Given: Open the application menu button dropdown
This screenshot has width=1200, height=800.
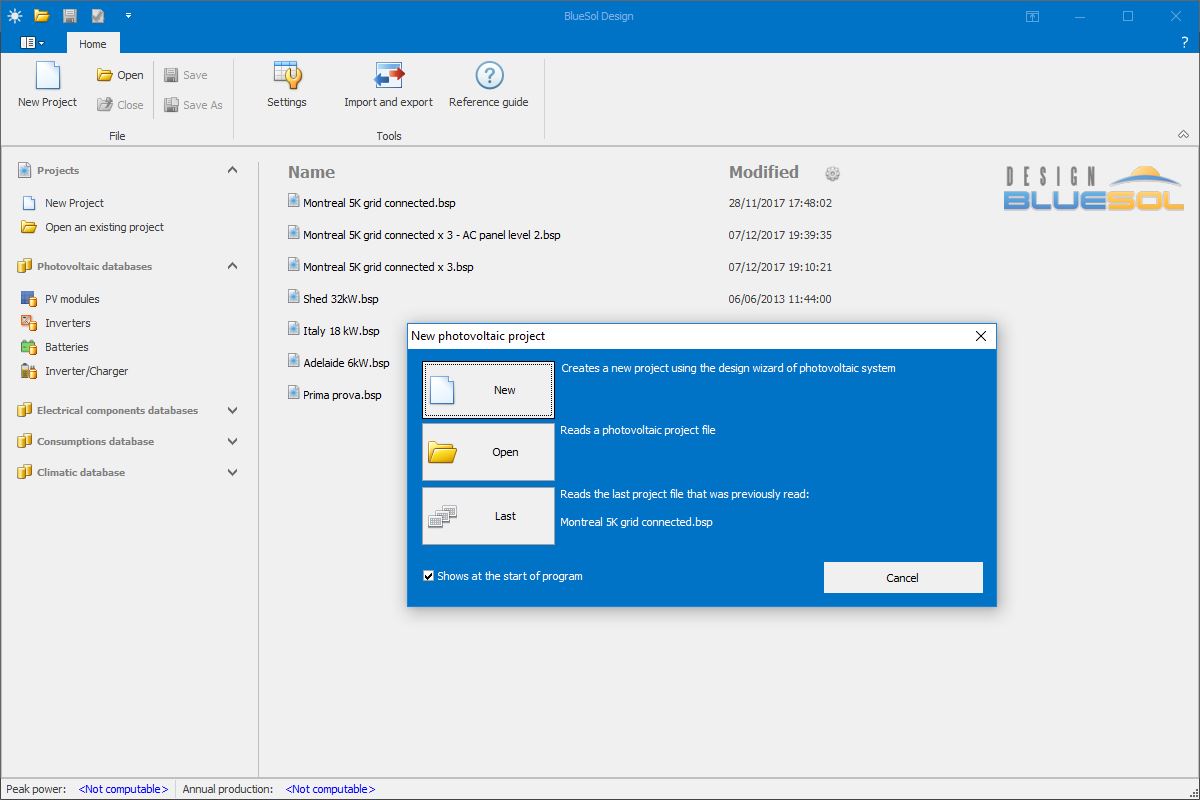Looking at the screenshot, I should (32, 43).
